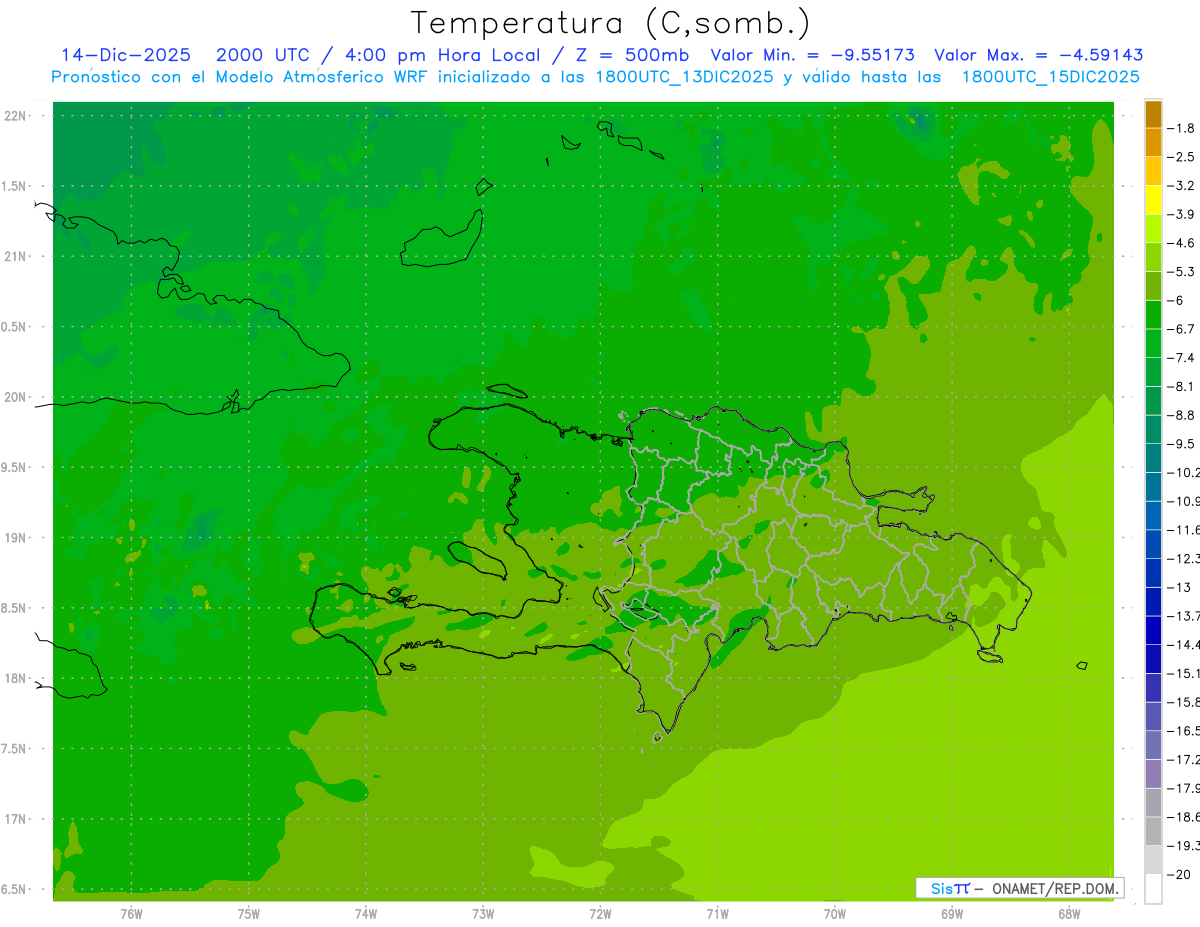The width and height of the screenshot is (1200, 927).
Task: Click the '-3.2' color scale label
Action: tap(1182, 186)
